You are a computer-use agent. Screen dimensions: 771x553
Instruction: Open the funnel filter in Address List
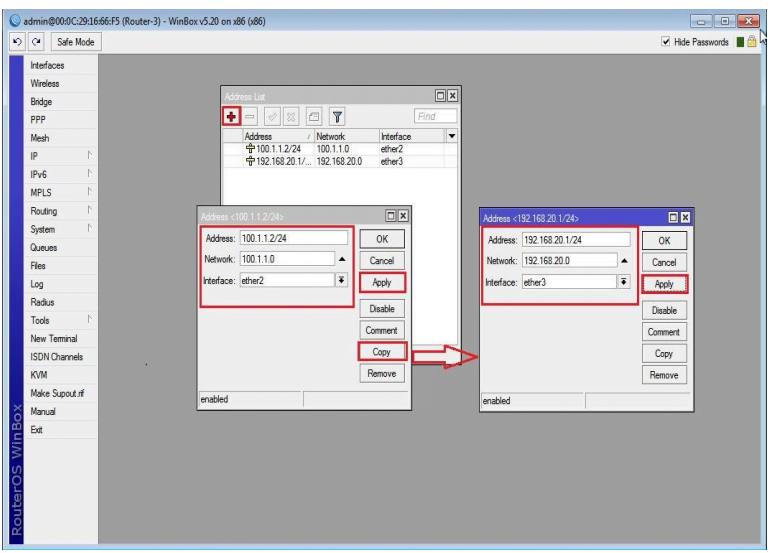[337, 116]
